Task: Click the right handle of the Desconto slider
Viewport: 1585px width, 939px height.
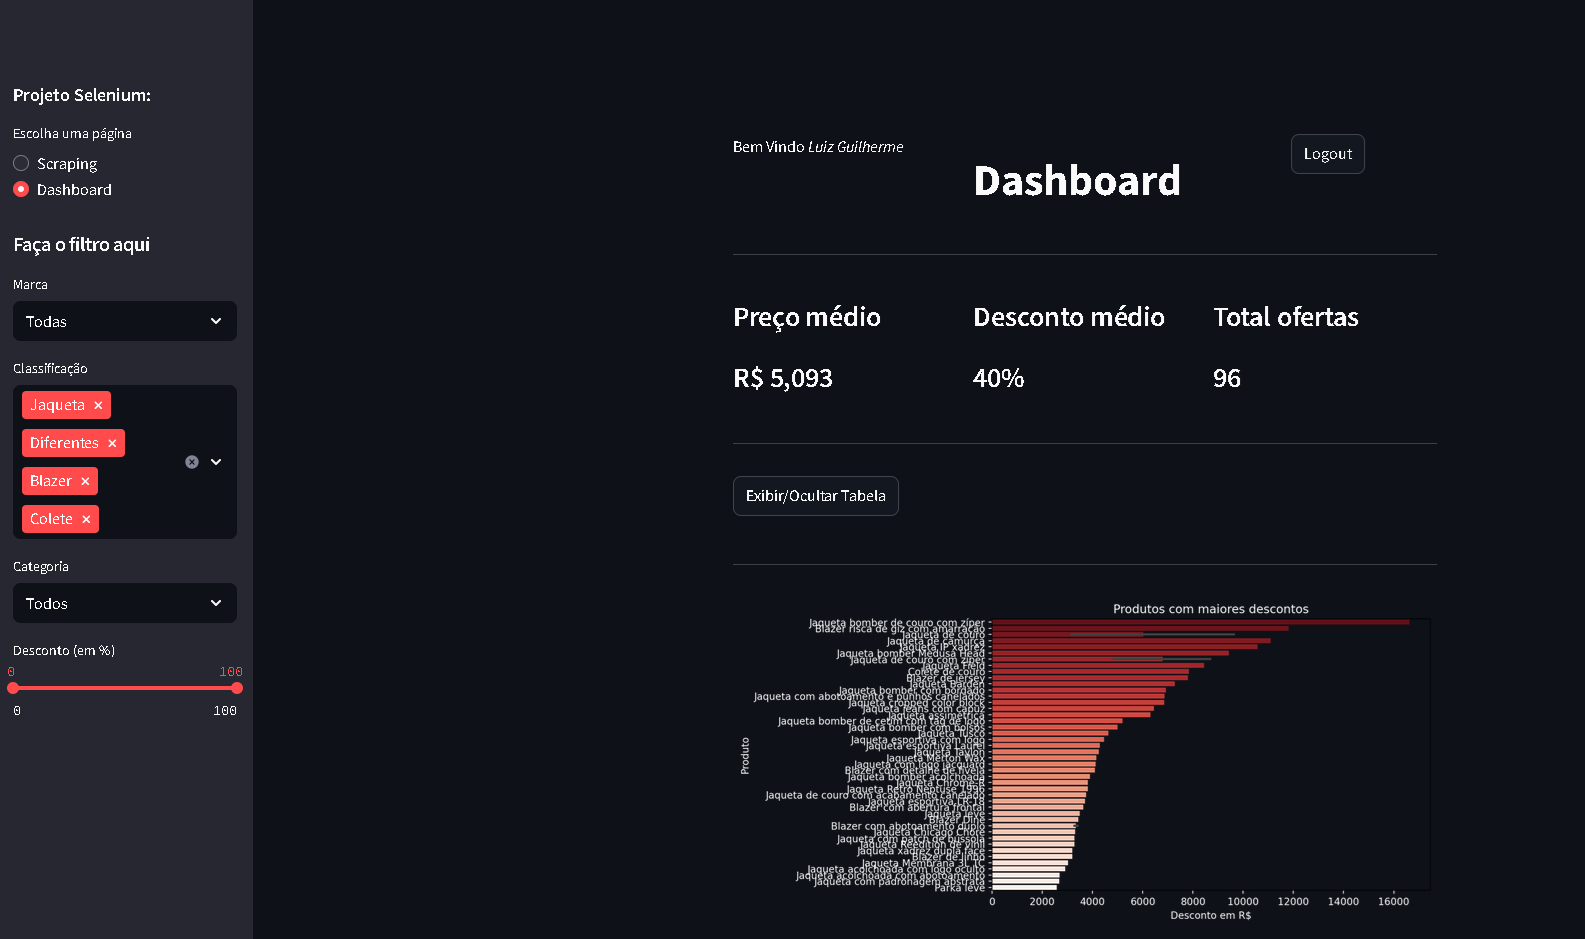Action: point(237,688)
